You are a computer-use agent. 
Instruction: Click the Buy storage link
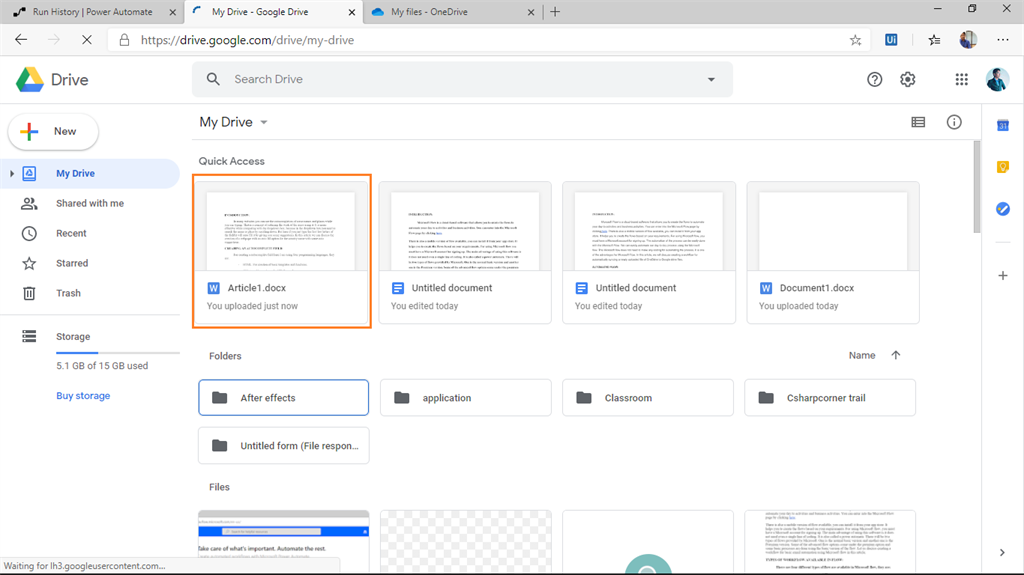tap(83, 396)
